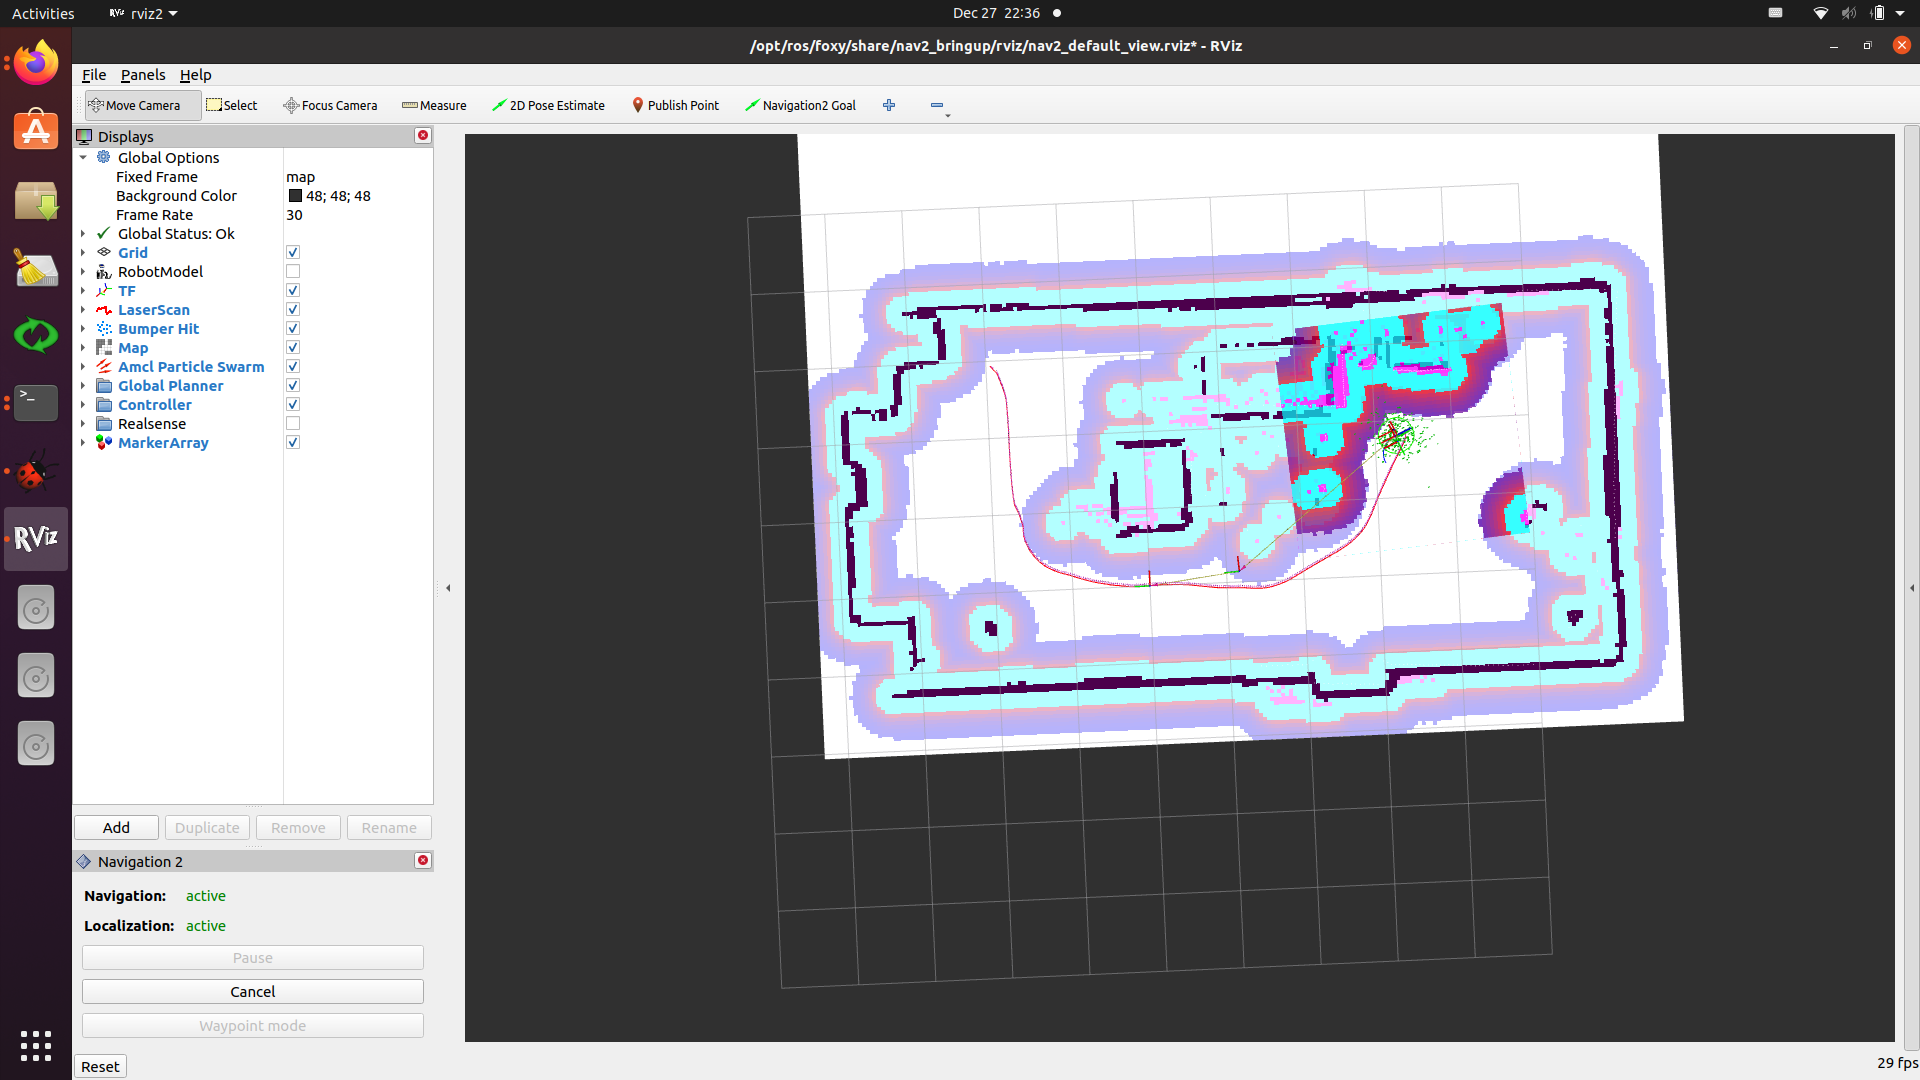Click the Background Color swatch
Image resolution: width=1920 pixels, height=1080 pixels.
[x=295, y=196]
